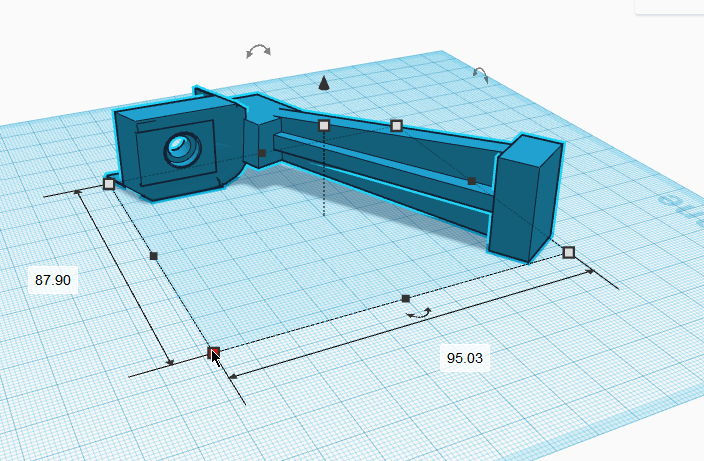Screen dimensions: 704x461
Task: Click the curved rotation arrow below the front edge
Action: [419, 313]
